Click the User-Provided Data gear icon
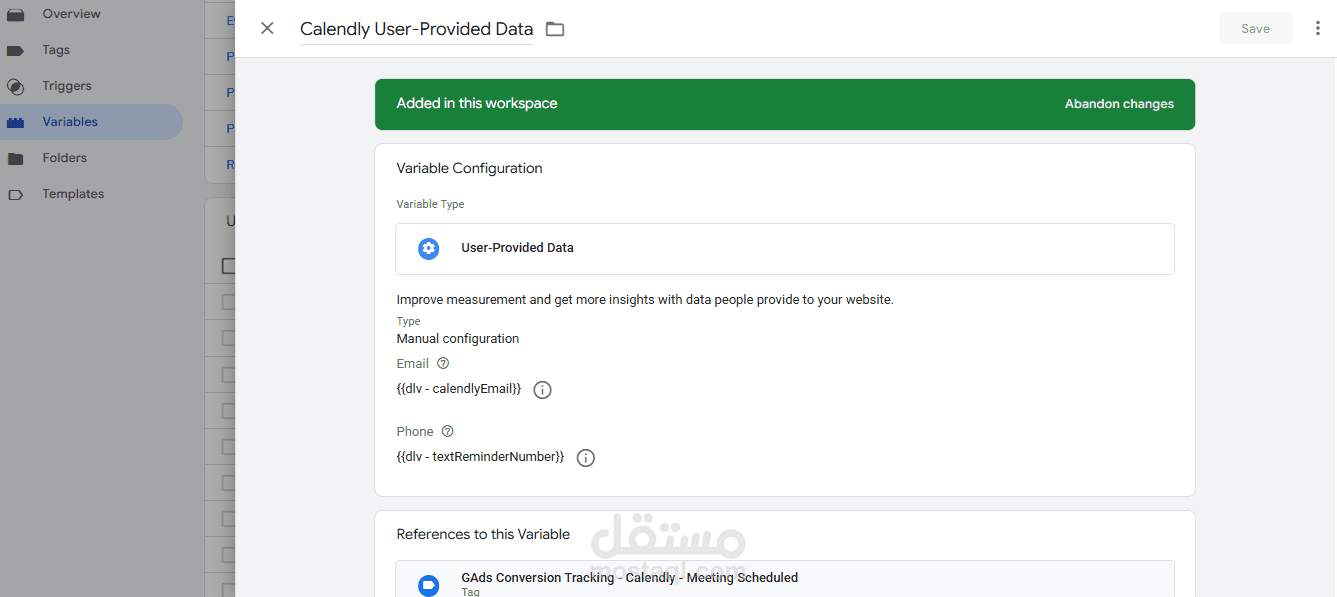The image size is (1337, 597). [428, 248]
